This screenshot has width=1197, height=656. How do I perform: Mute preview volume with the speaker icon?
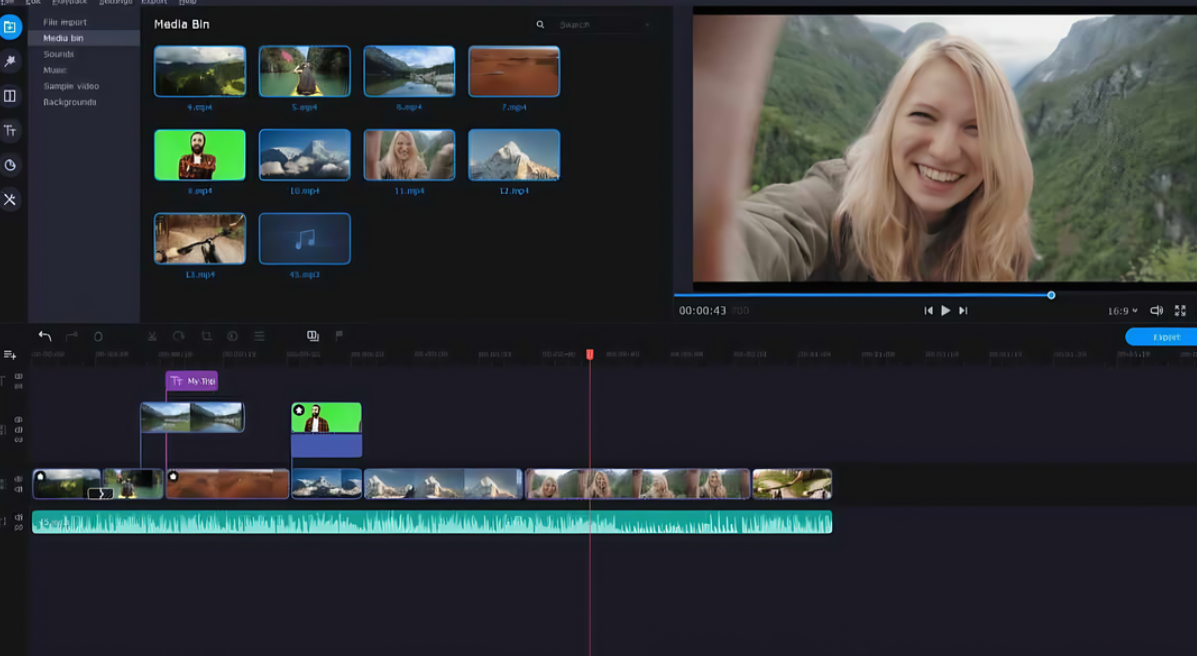tap(1157, 310)
